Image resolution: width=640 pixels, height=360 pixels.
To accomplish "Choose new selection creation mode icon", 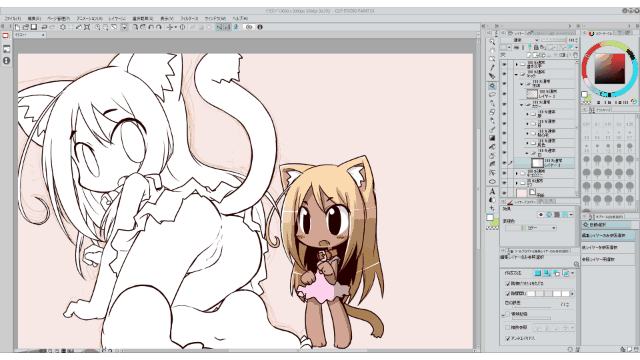I will point(538,273).
